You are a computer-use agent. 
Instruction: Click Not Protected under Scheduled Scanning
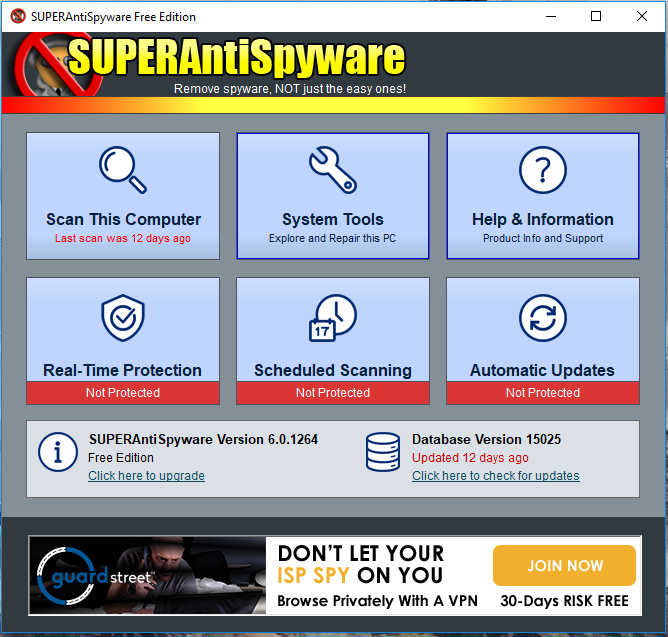[x=333, y=393]
